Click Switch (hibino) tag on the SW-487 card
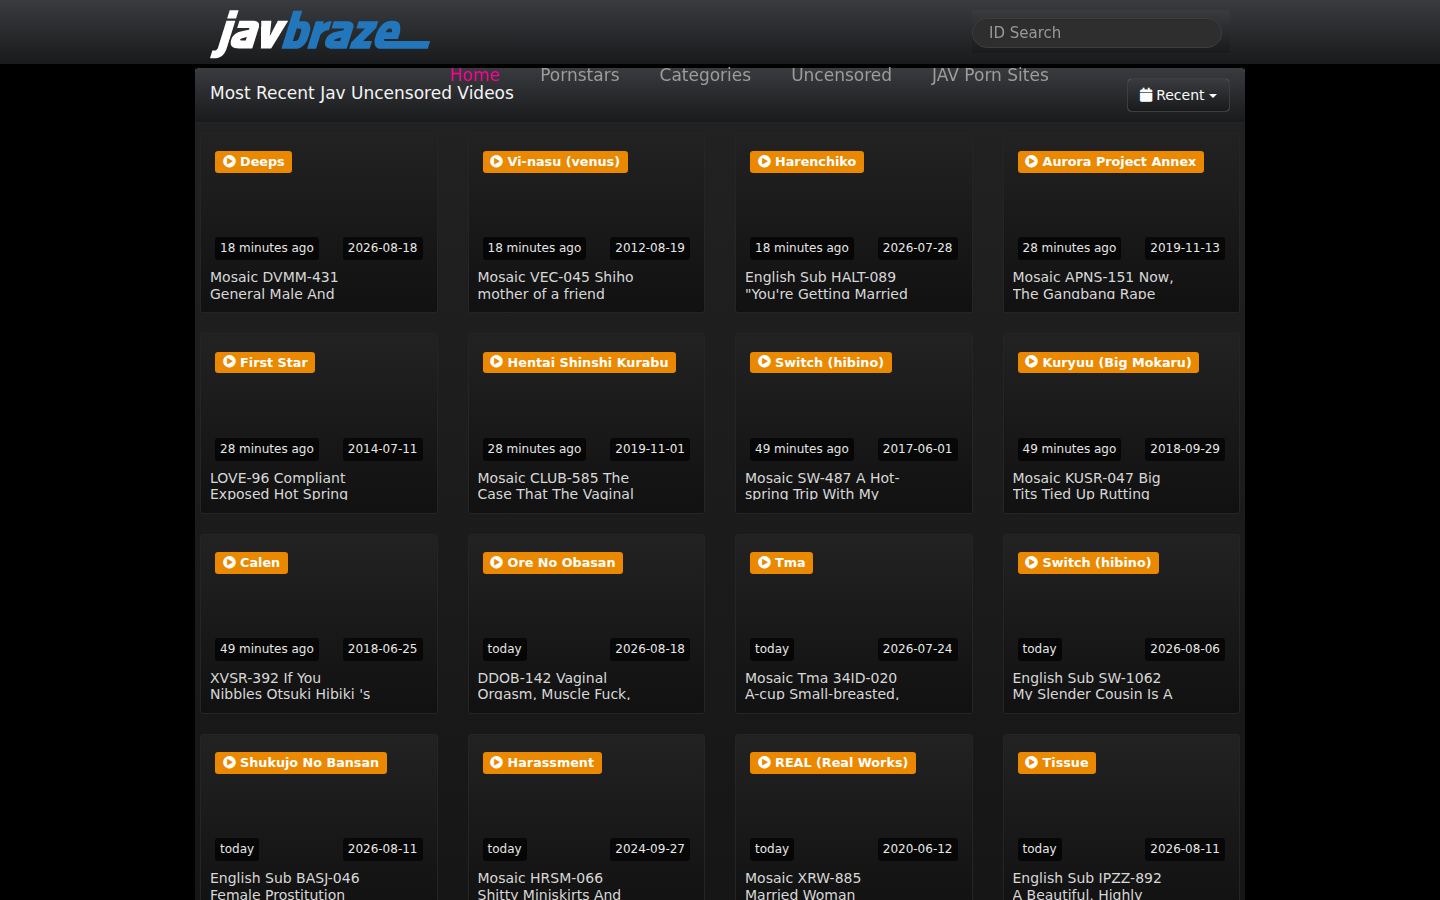Screen dimensions: 1440x900 [x=821, y=363]
